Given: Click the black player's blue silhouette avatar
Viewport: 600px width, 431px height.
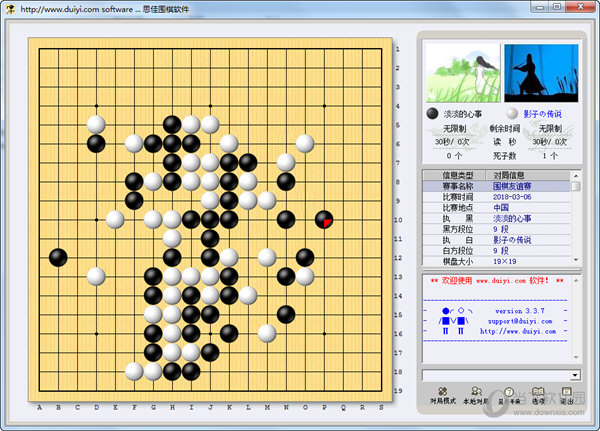Looking at the screenshot, I should click(541, 73).
